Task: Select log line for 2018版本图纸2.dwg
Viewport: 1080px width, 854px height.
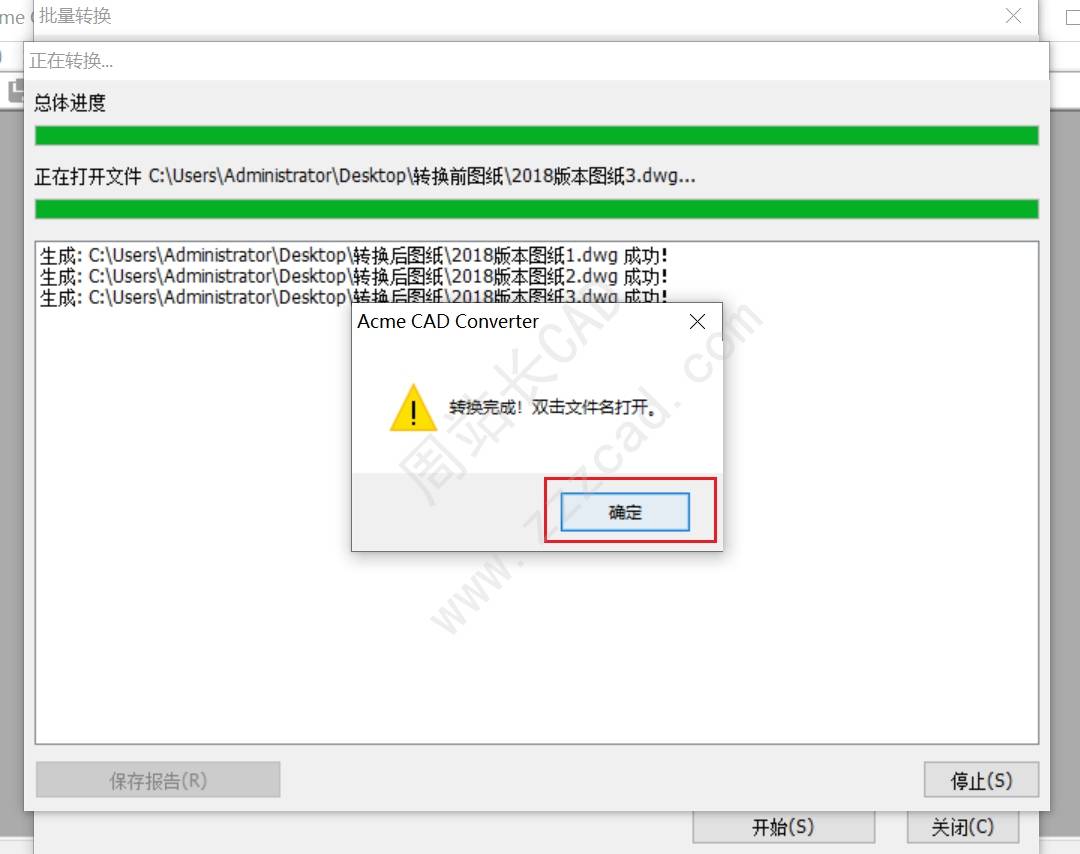Action: click(353, 276)
